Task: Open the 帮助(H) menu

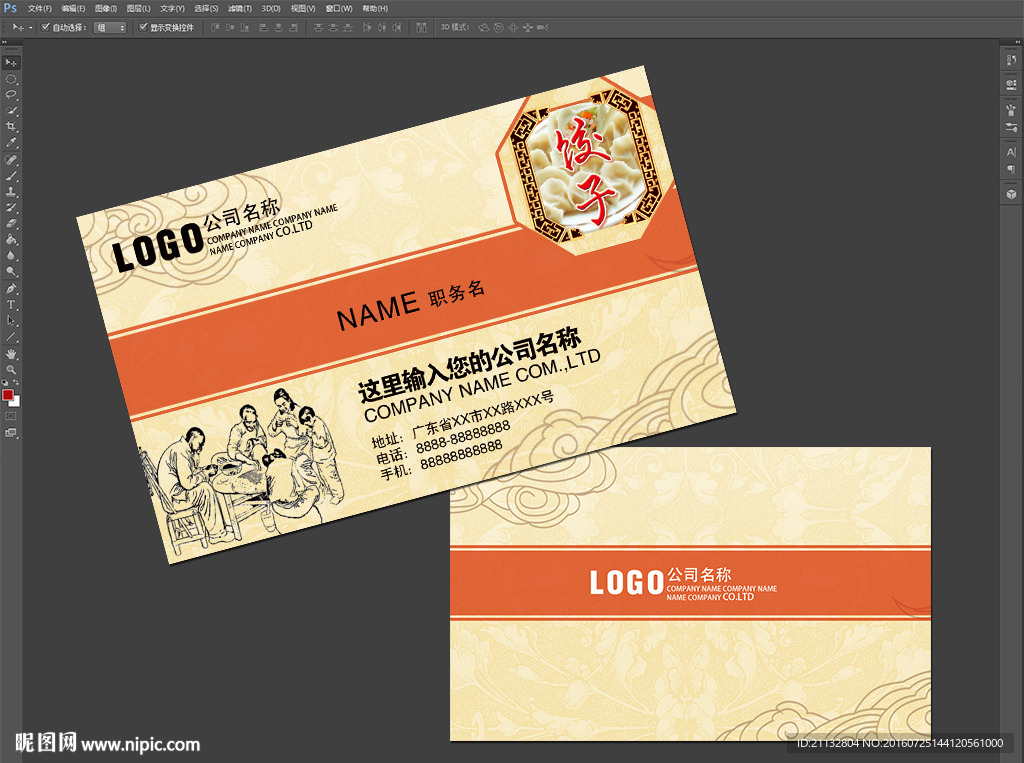Action: pyautogui.click(x=375, y=8)
